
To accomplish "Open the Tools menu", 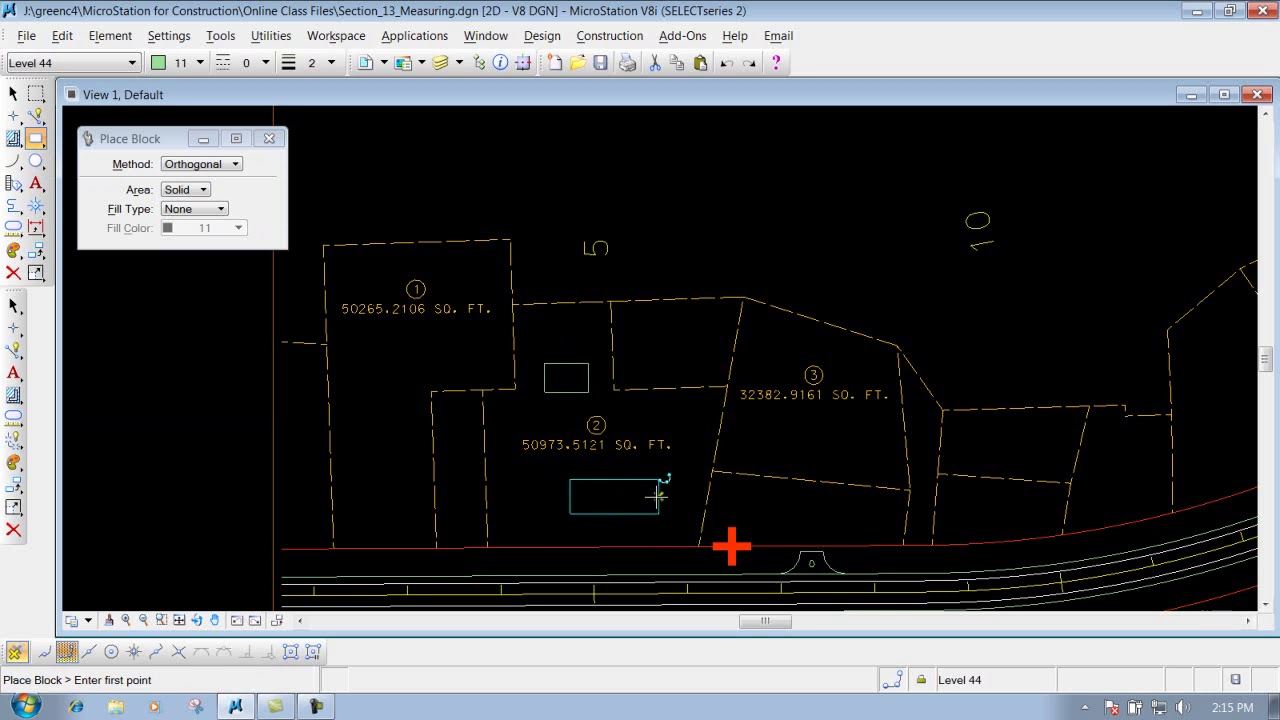I will 221,36.
